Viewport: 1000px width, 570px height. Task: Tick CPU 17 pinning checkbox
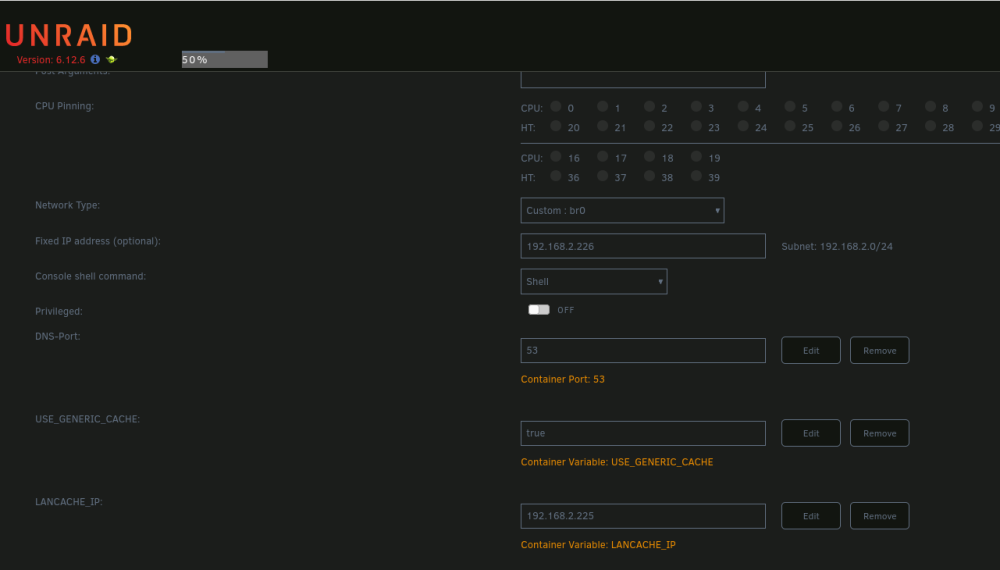603,156
